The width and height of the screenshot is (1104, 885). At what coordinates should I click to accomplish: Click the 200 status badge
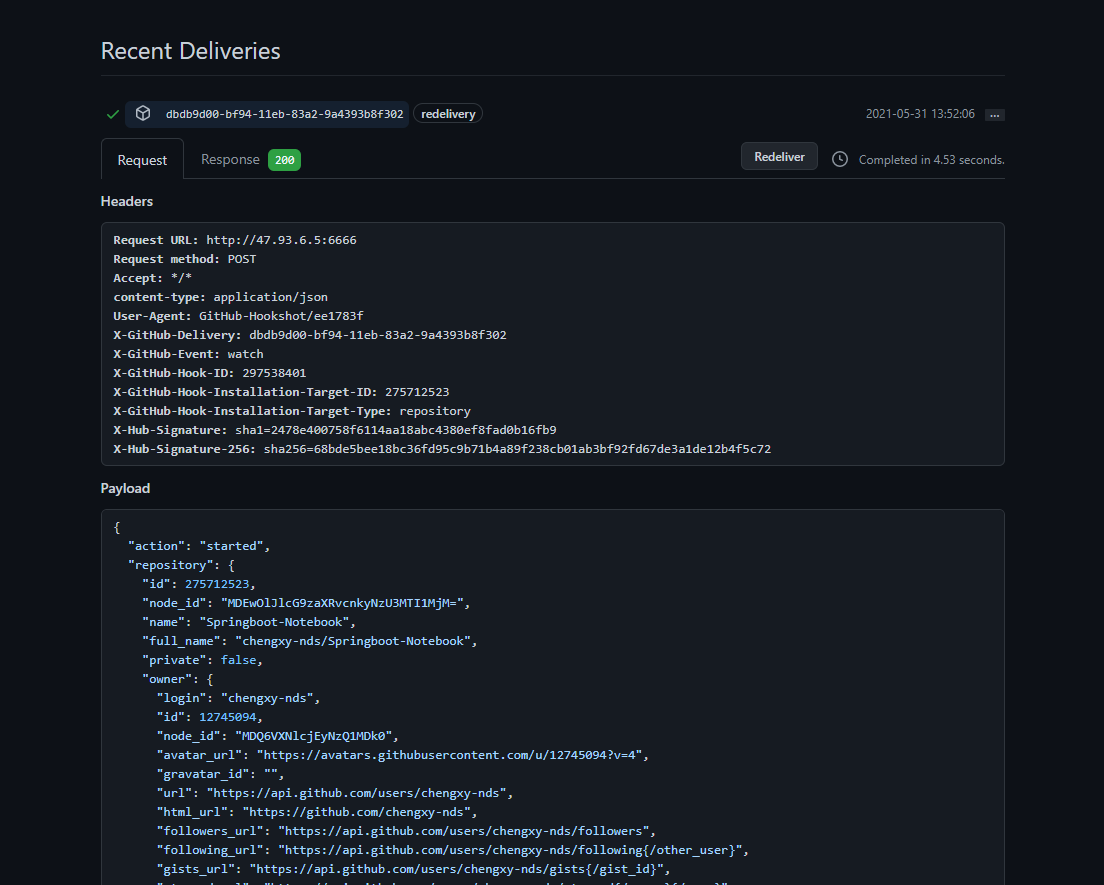click(284, 160)
